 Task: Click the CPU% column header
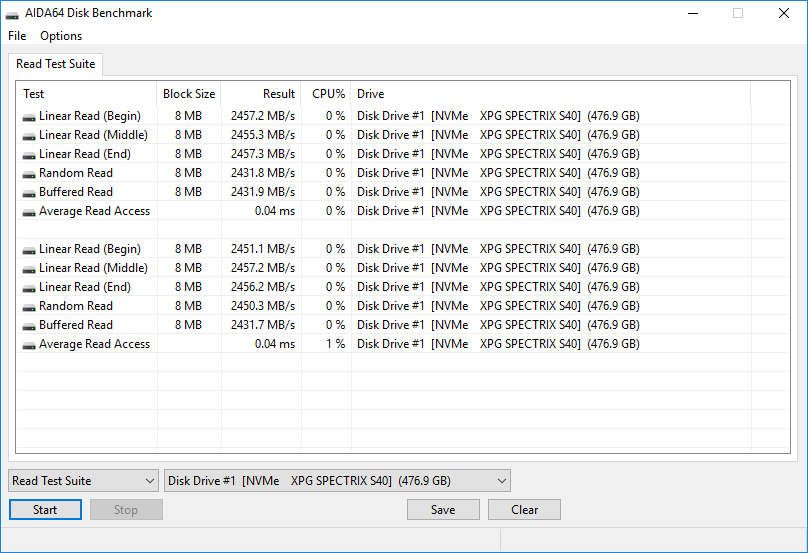pyautogui.click(x=328, y=94)
